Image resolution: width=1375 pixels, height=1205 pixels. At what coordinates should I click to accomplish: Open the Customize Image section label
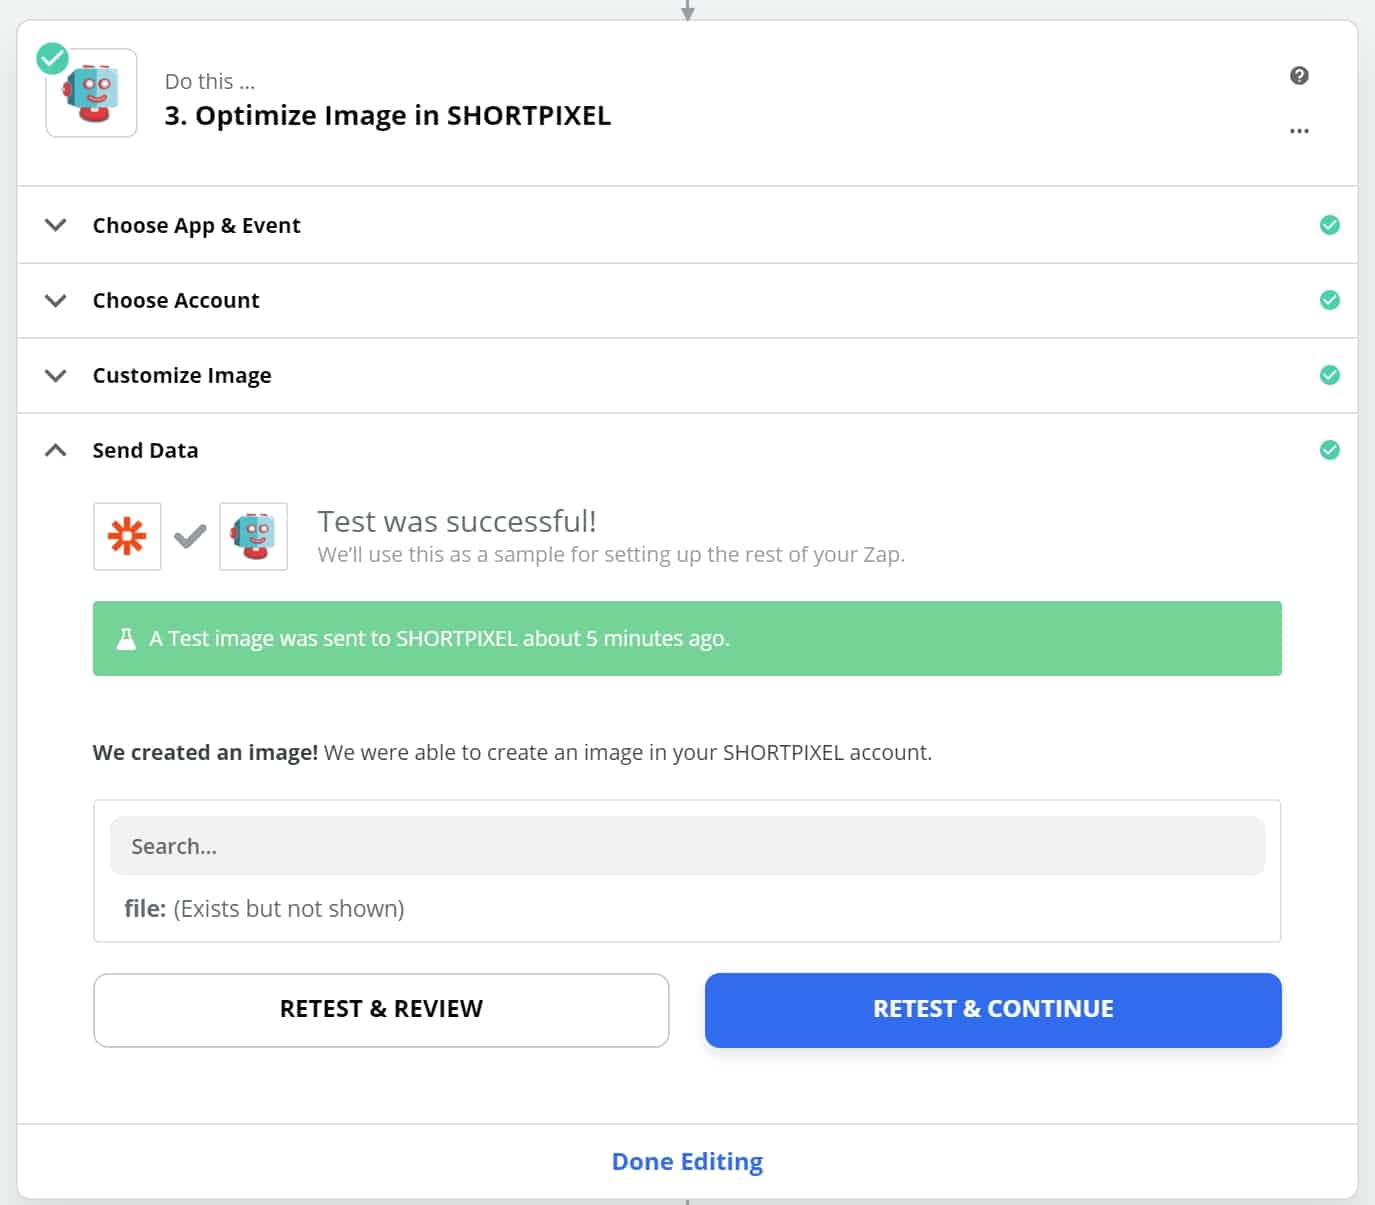point(182,375)
